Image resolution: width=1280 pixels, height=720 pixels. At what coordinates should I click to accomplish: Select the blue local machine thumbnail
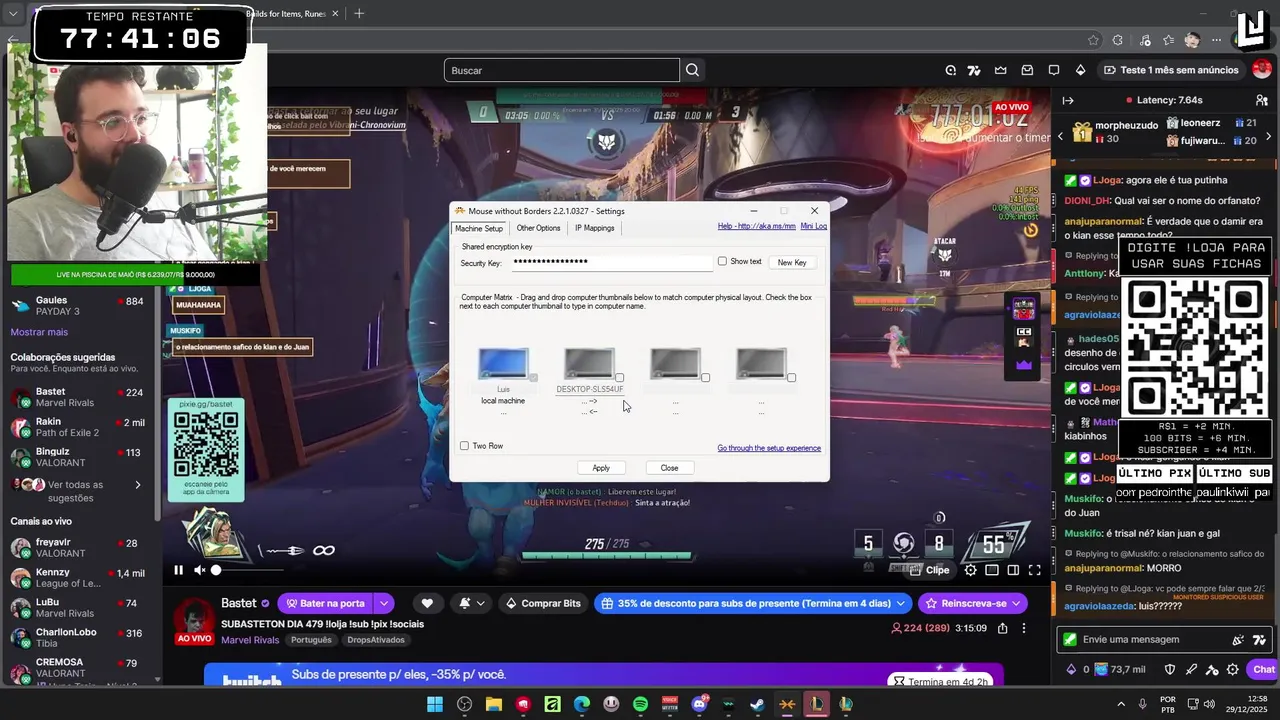click(503, 363)
